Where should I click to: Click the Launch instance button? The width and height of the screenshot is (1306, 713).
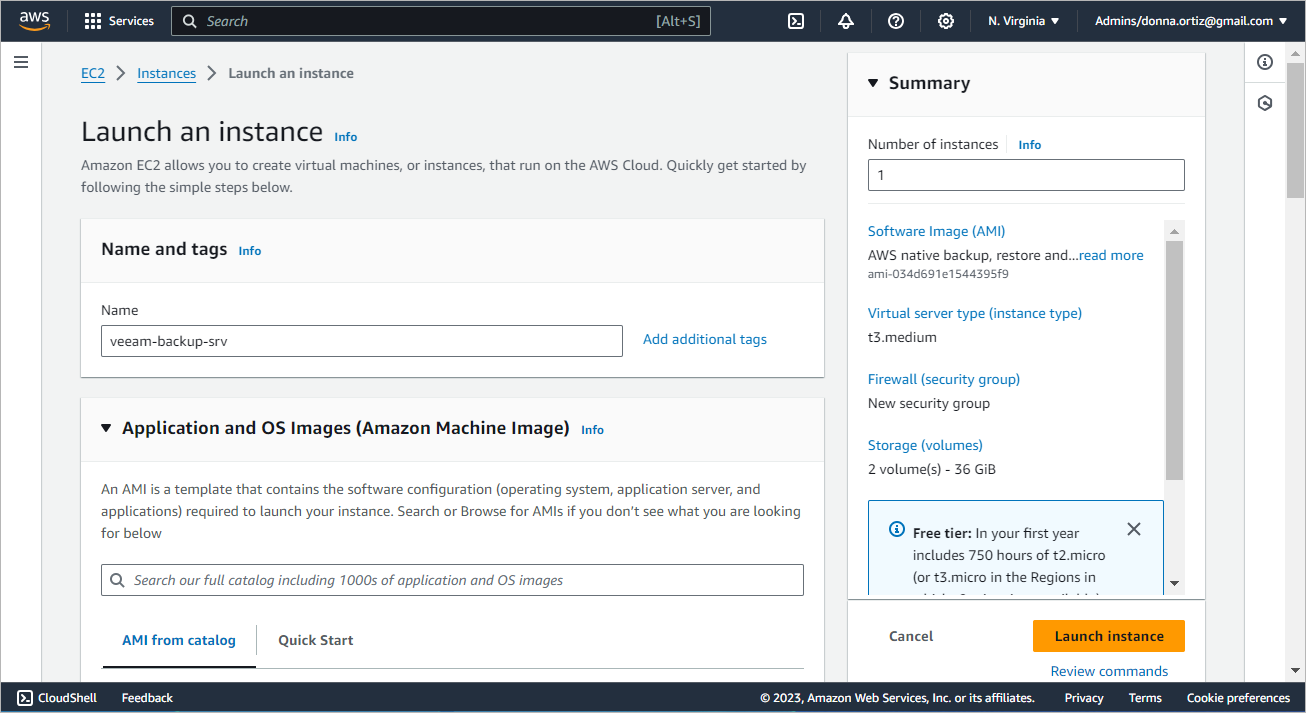point(1108,636)
